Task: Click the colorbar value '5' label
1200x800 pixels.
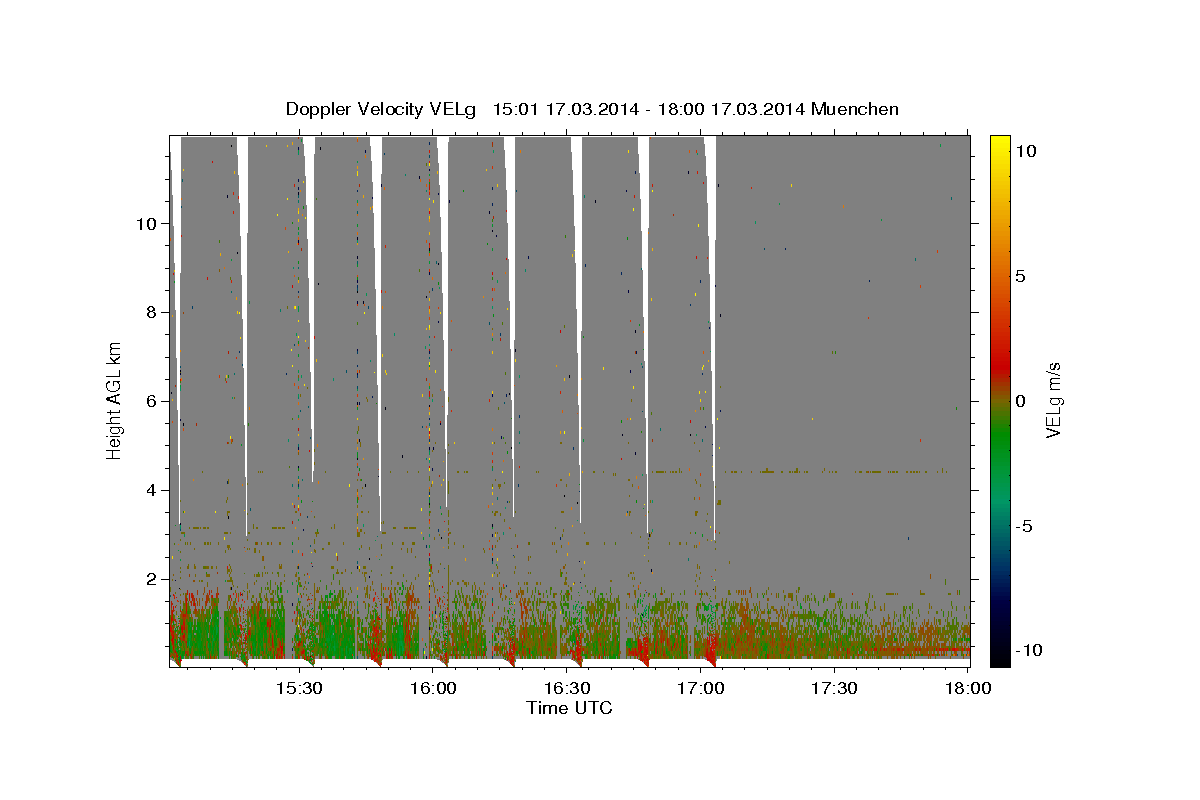Action: [1020, 276]
